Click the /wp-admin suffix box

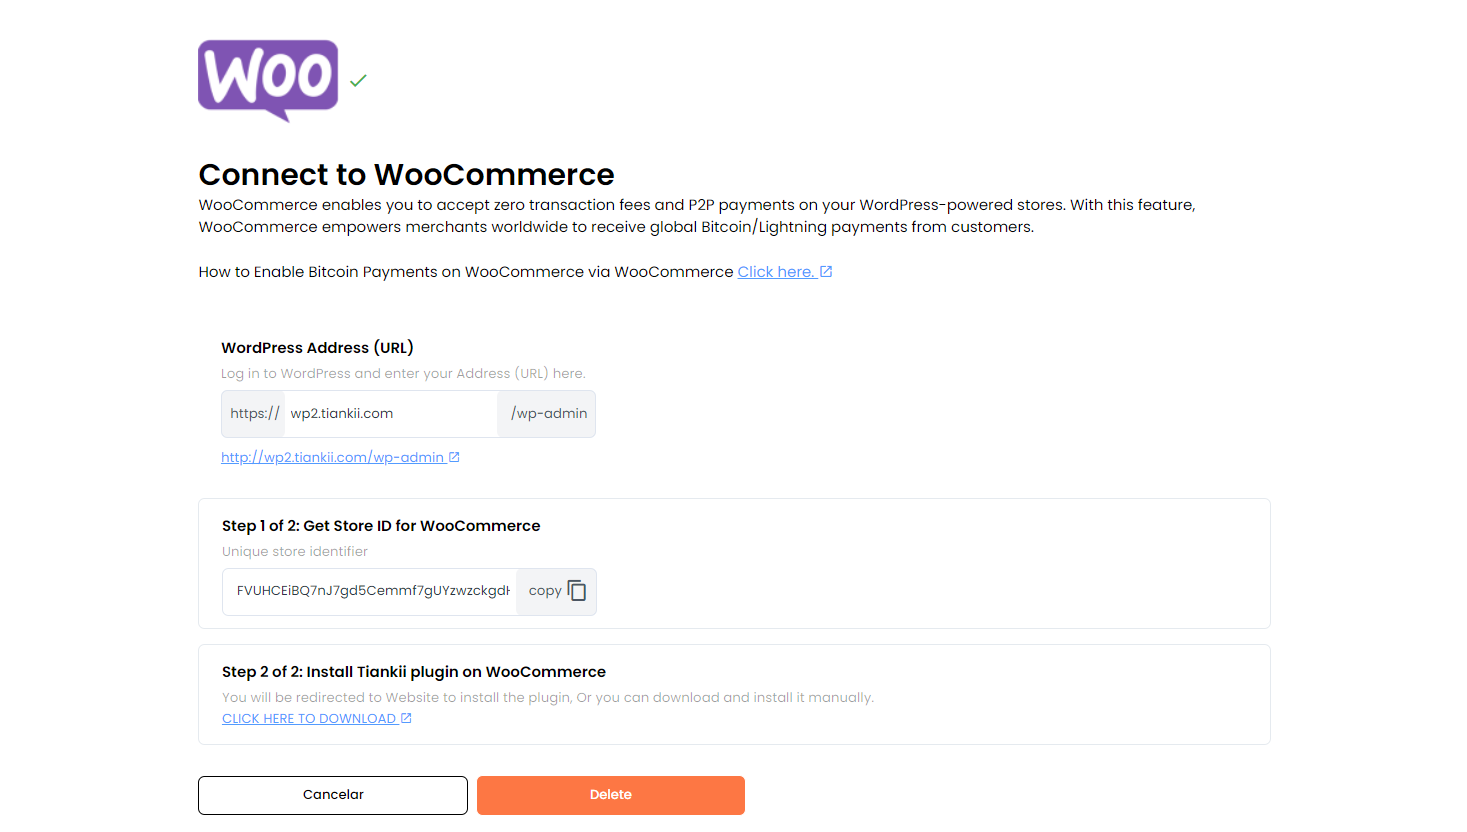548,414
